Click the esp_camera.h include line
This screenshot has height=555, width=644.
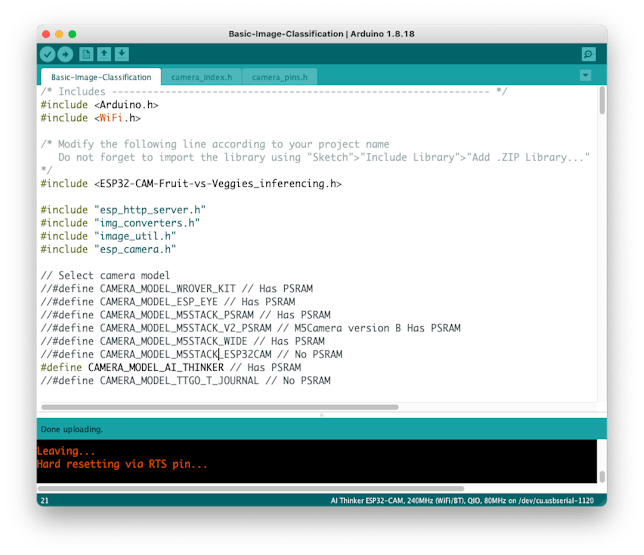click(108, 249)
